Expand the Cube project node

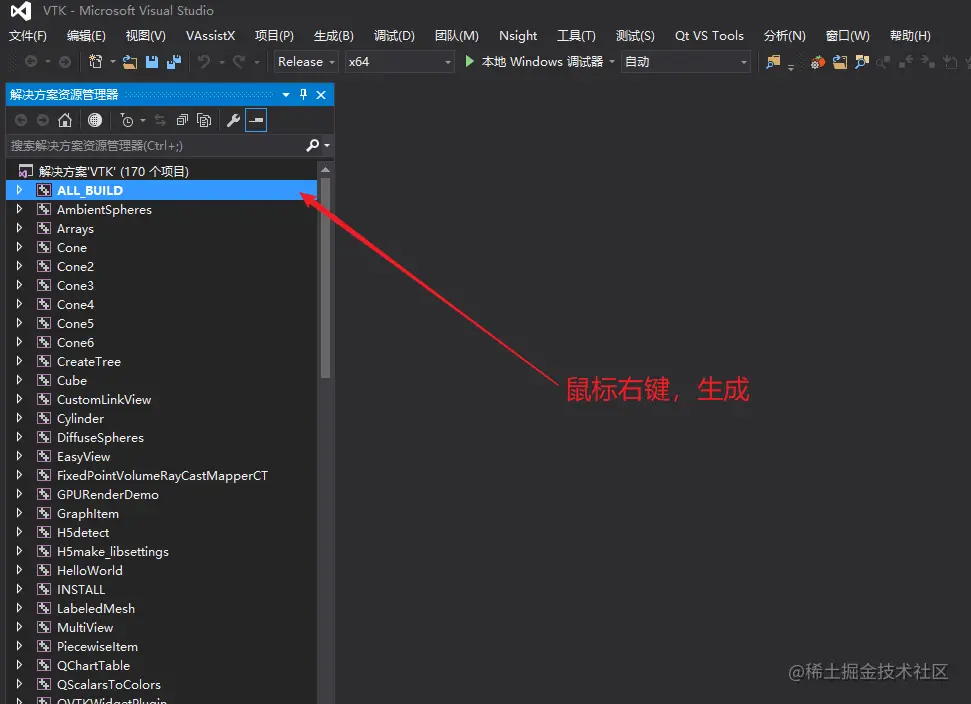[x=19, y=380]
